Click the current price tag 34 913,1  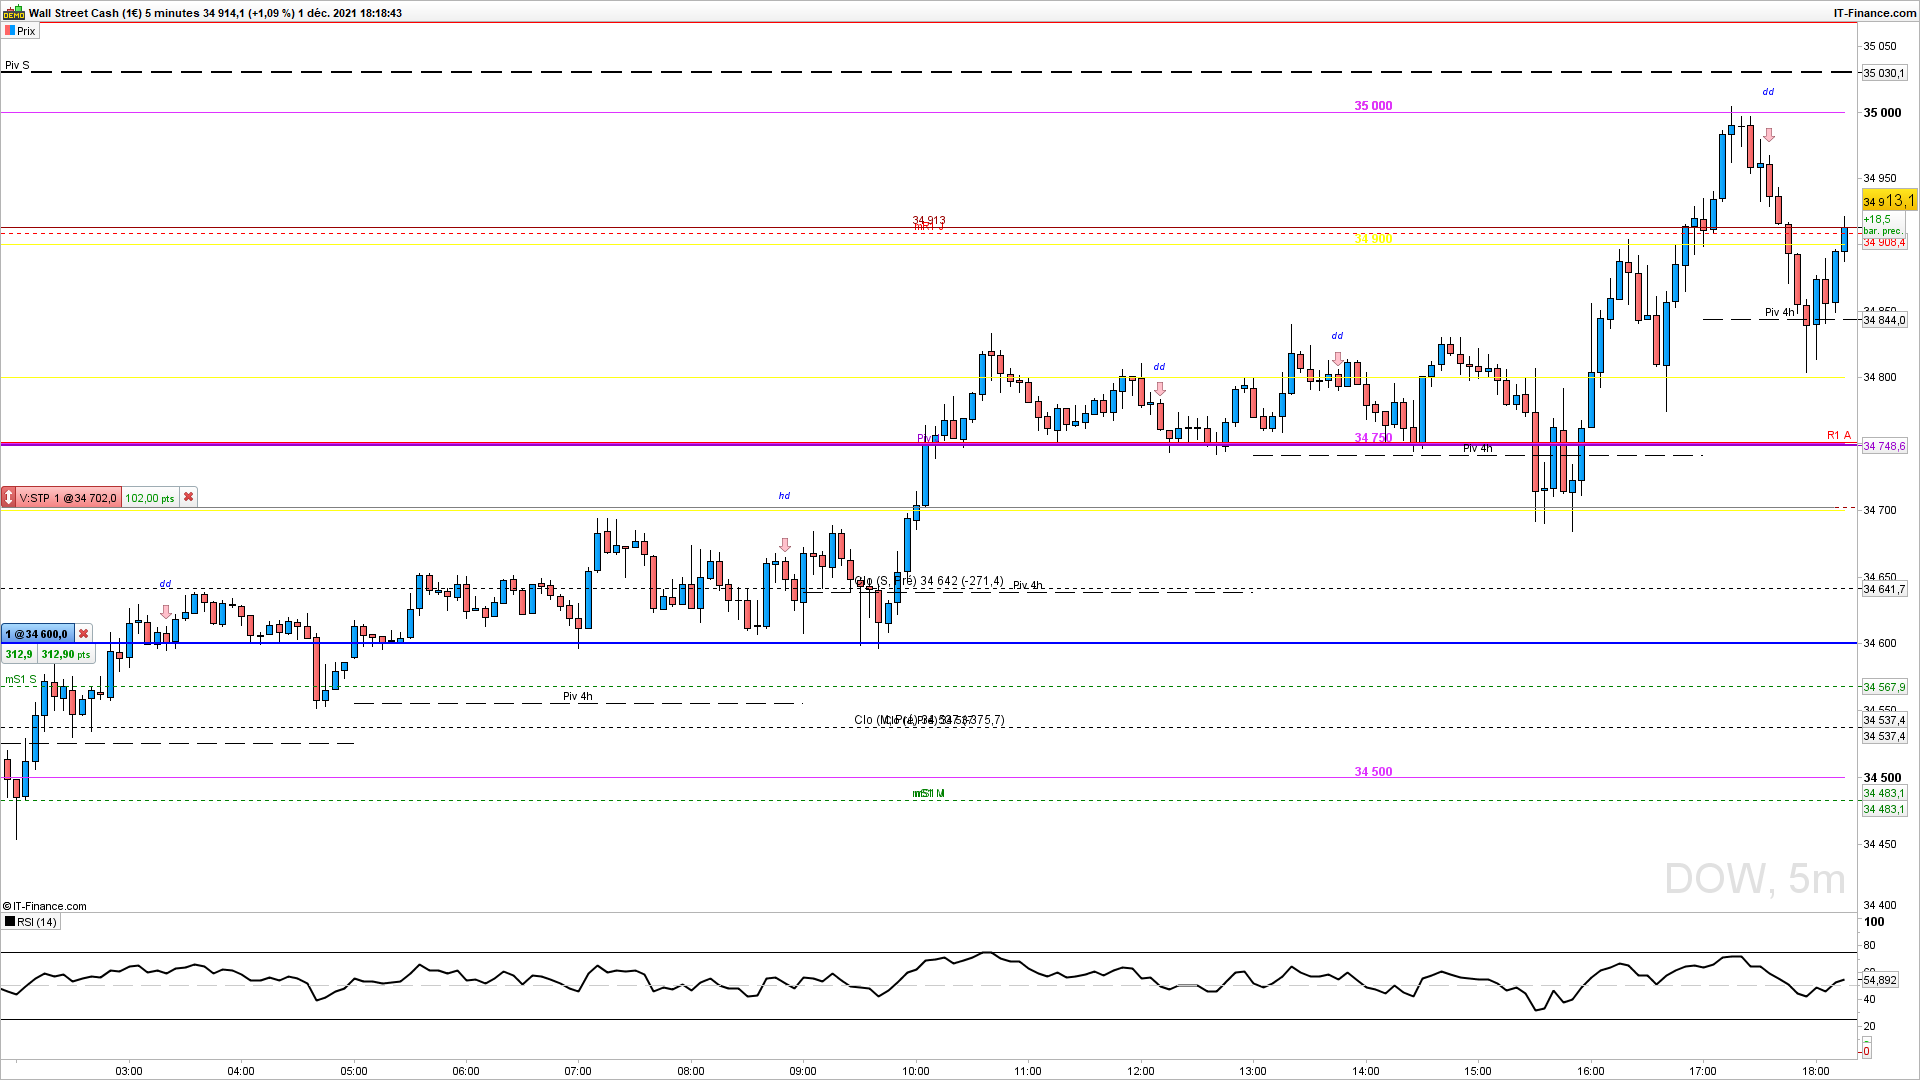tap(1888, 201)
